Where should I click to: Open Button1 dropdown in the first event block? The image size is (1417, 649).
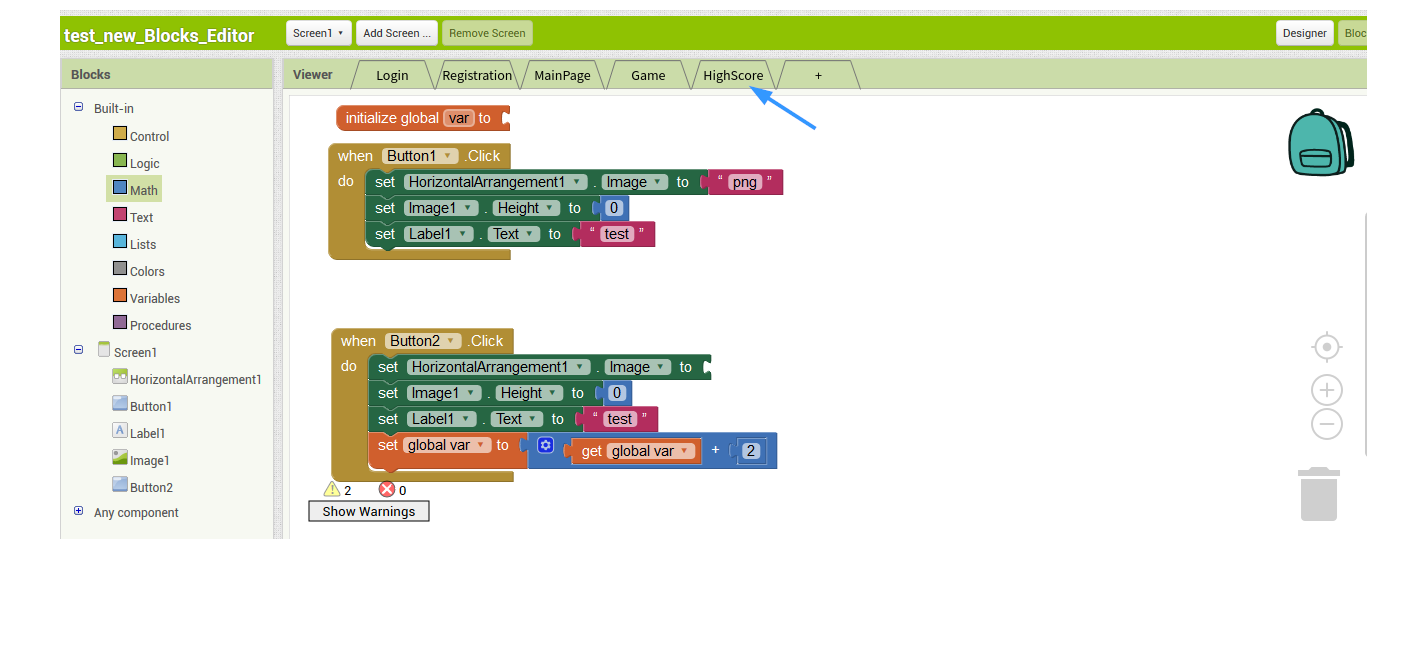coord(419,156)
